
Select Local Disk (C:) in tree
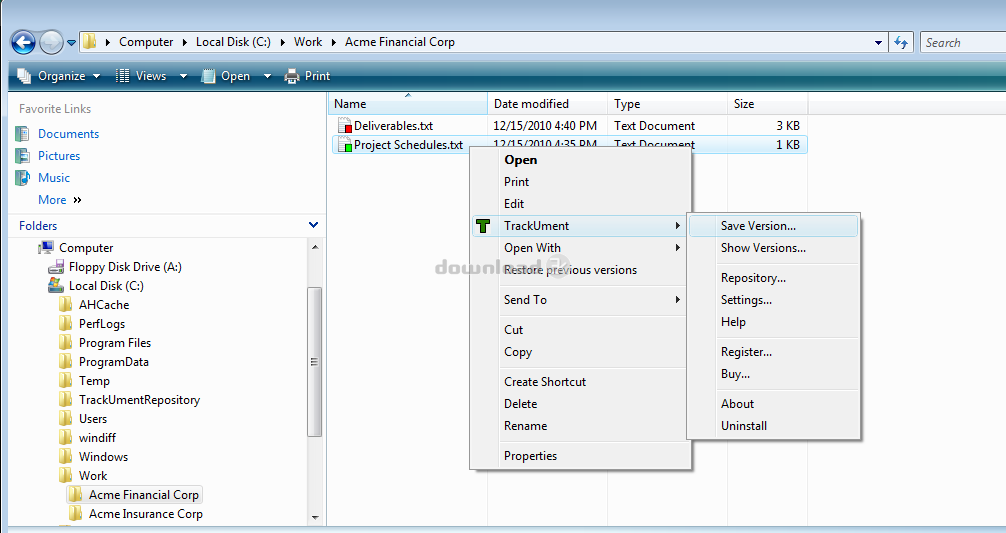coord(106,286)
